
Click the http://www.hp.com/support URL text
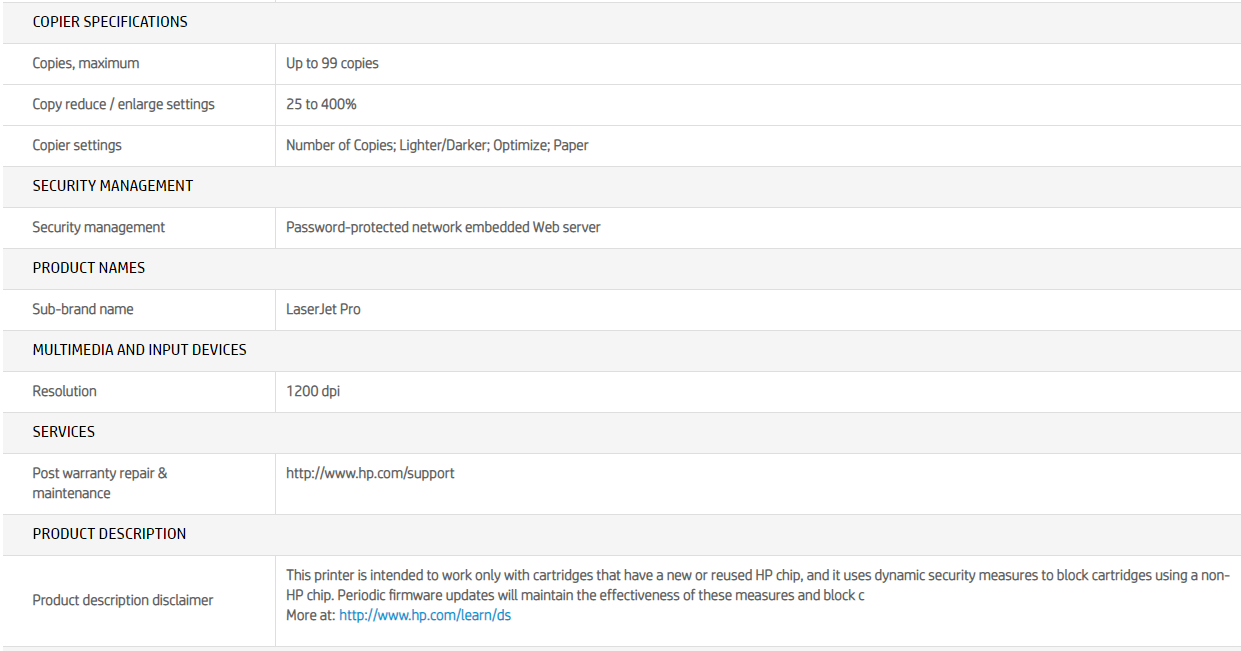pyautogui.click(x=370, y=473)
